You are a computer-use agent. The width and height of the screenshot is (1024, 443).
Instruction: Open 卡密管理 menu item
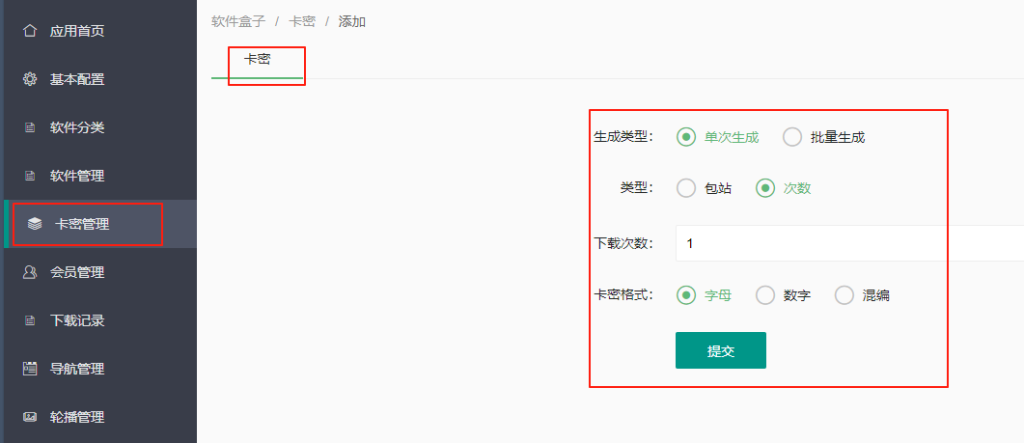(100, 224)
